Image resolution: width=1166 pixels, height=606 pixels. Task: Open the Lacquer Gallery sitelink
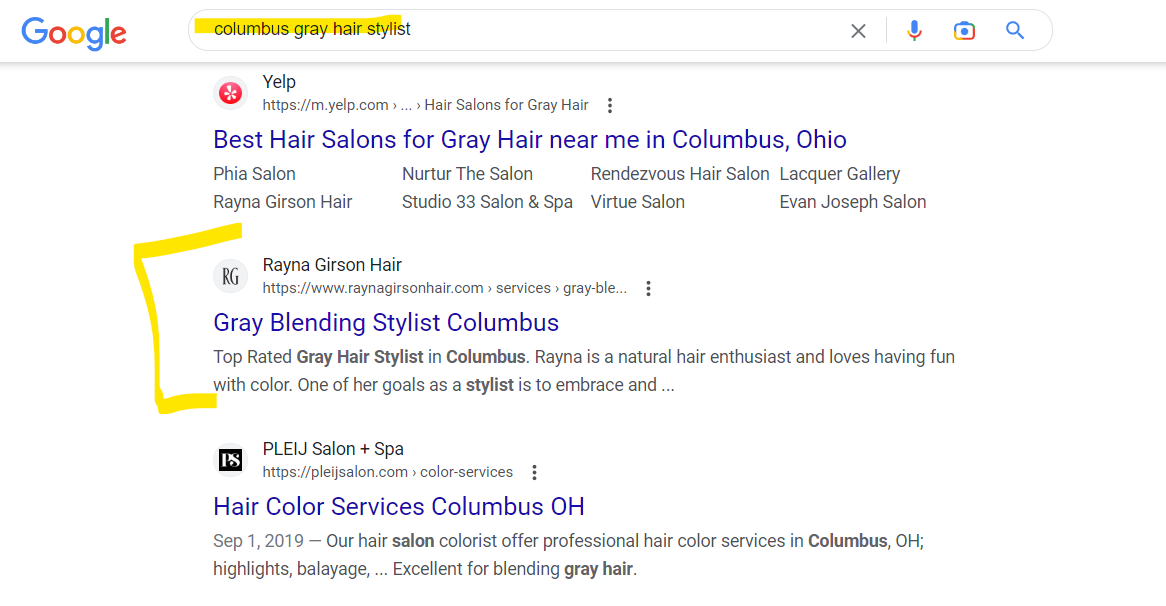tap(840, 174)
